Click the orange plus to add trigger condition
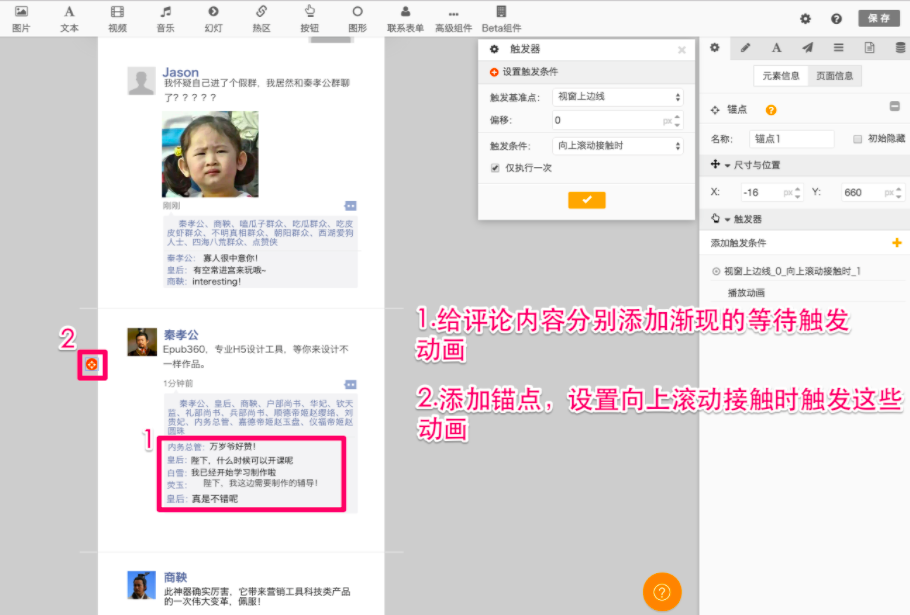 coord(896,243)
